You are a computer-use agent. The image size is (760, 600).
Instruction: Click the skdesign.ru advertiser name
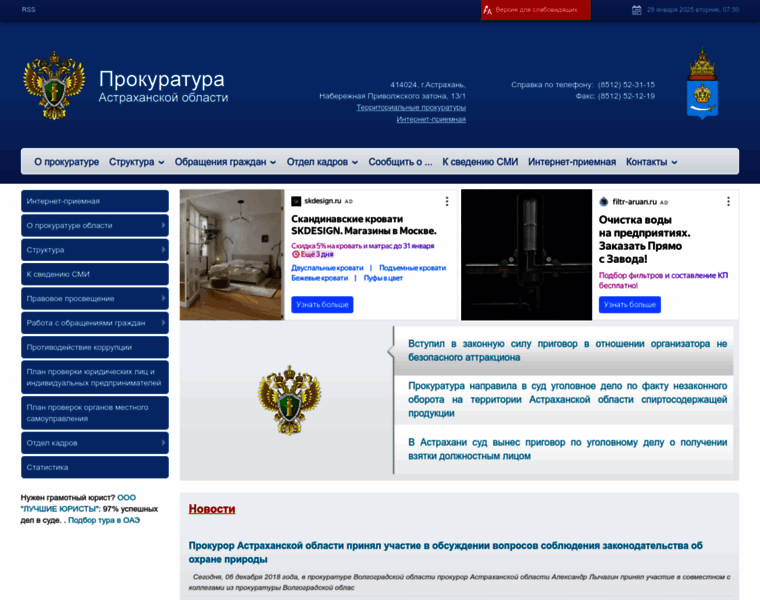(x=323, y=201)
